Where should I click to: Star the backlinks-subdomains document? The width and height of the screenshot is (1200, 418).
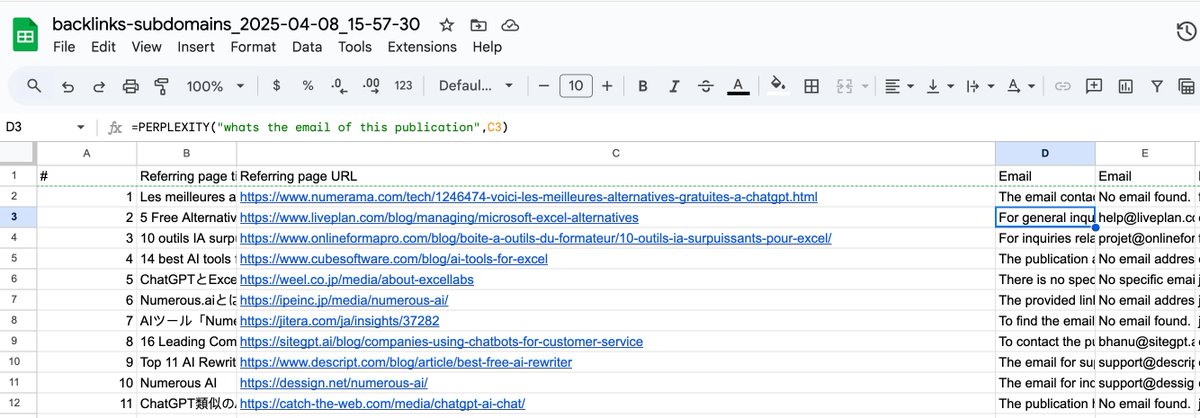pos(447,24)
